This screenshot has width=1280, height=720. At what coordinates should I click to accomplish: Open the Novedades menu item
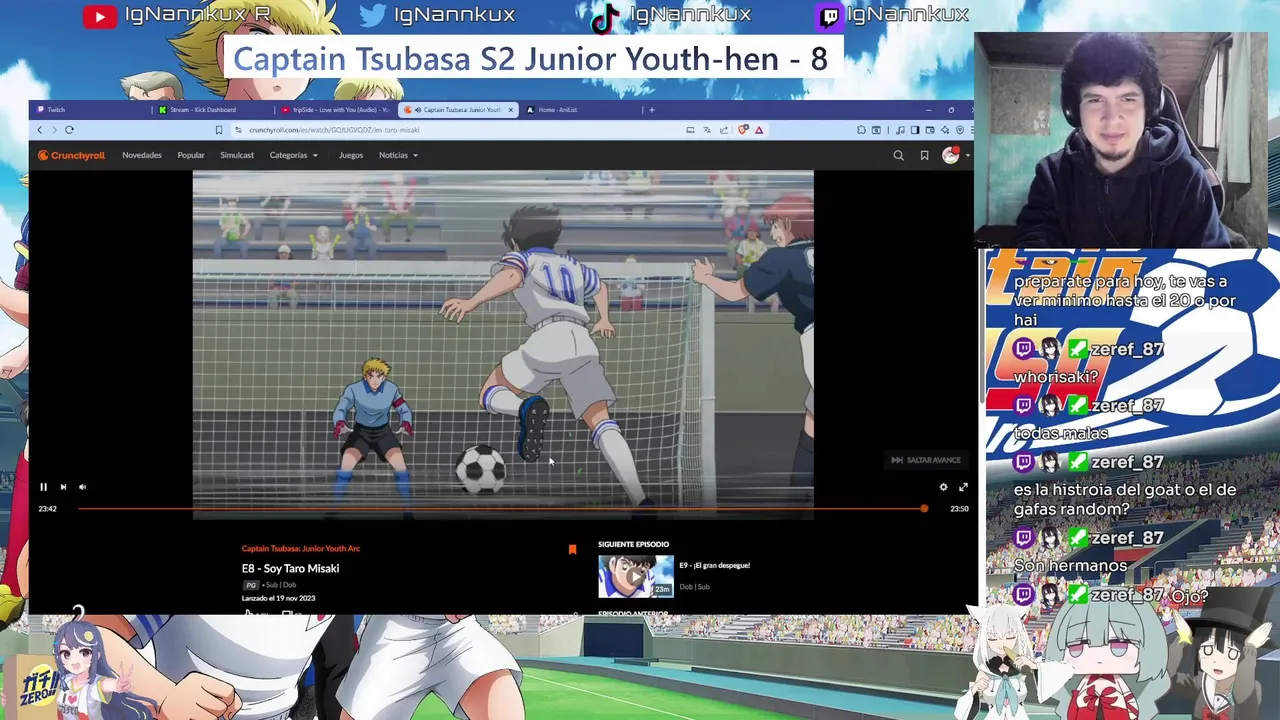142,155
